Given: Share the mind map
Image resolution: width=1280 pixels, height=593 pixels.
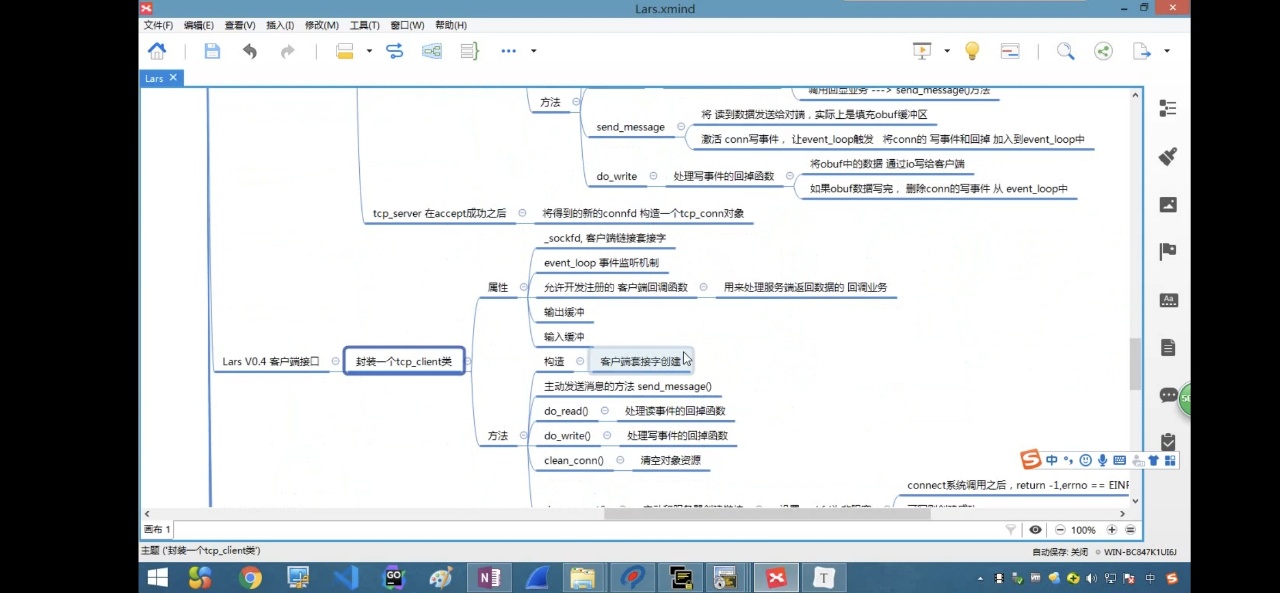Looking at the screenshot, I should (1103, 51).
